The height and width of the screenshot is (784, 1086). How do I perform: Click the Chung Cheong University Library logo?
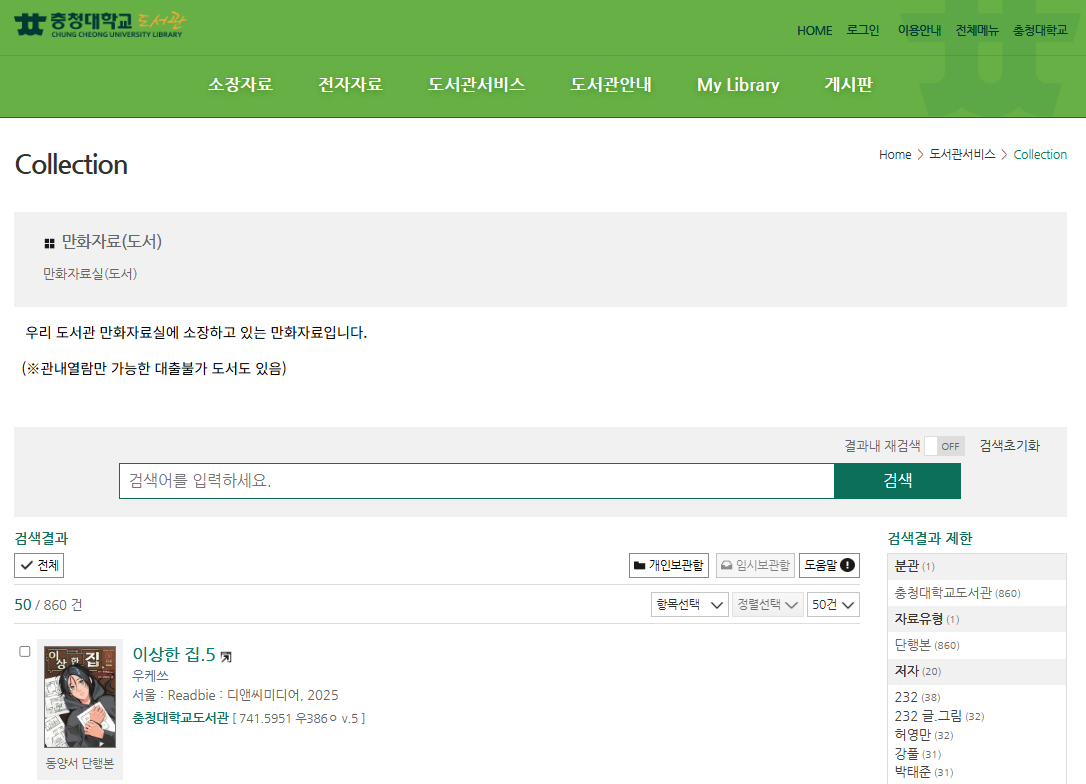(100, 24)
